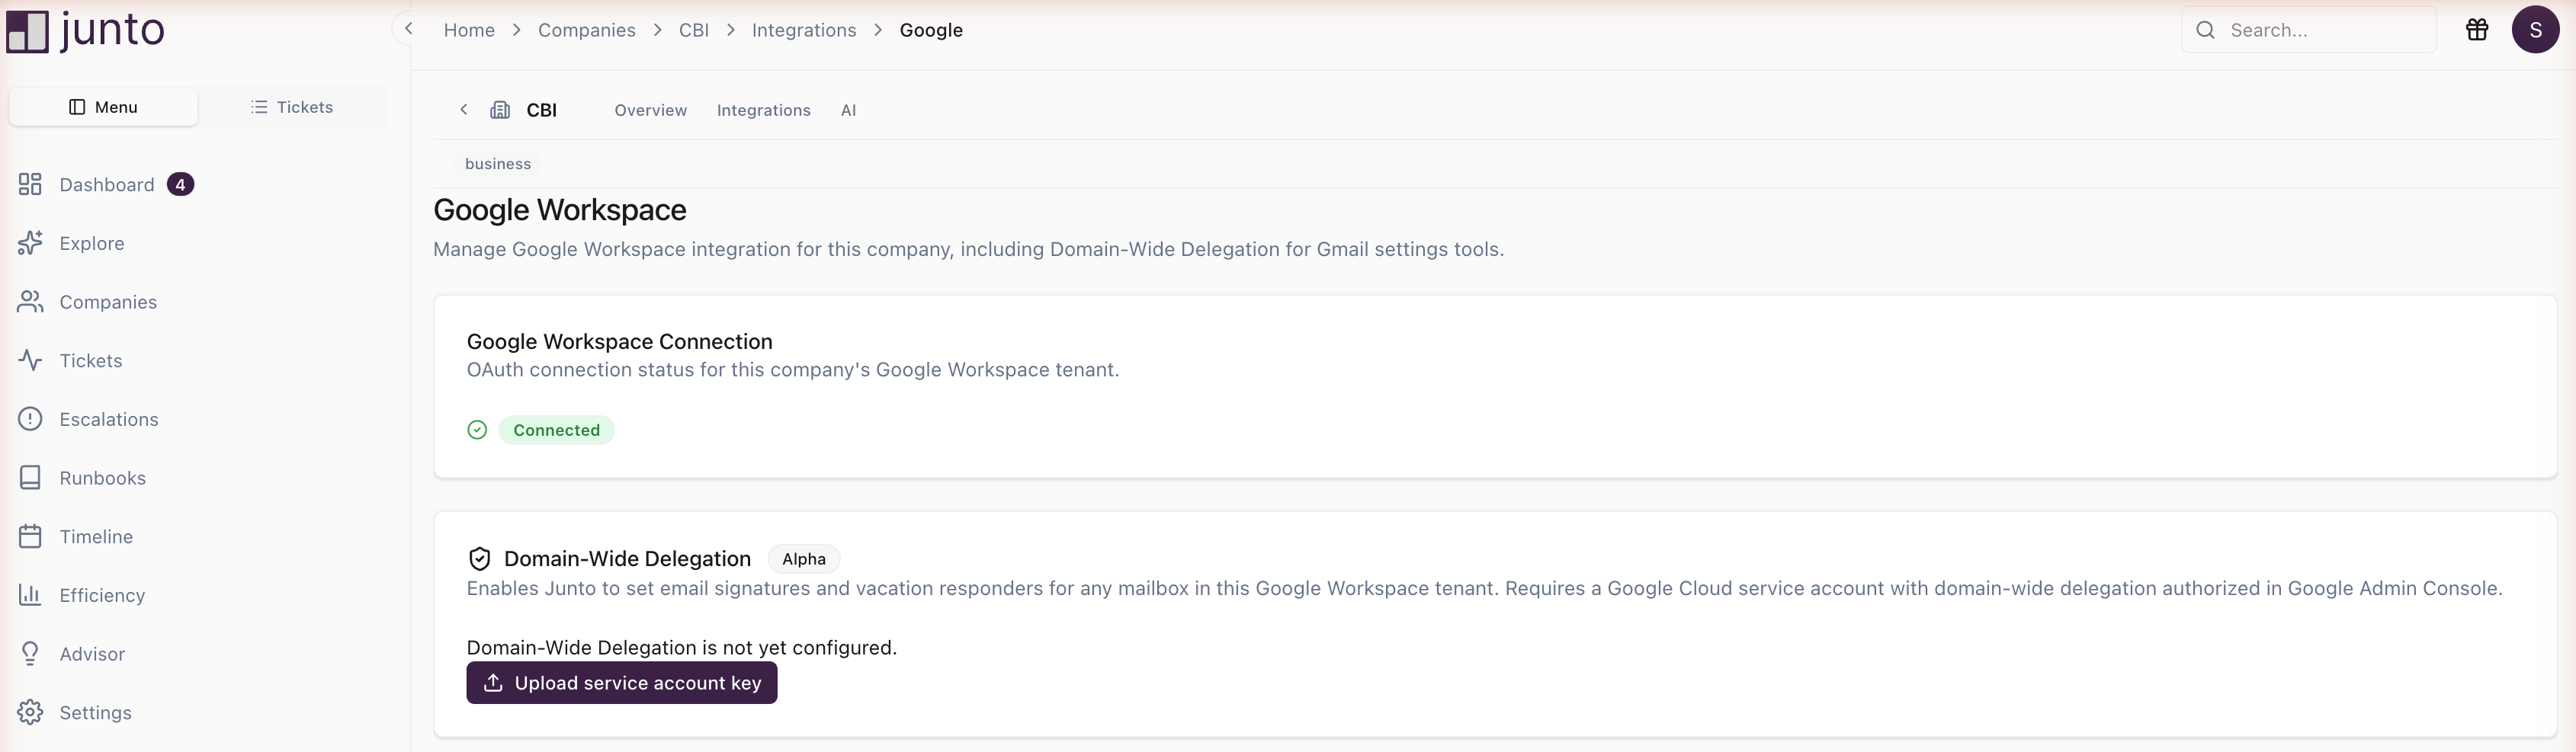
Task: Click the search magnifier icon
Action: tap(2205, 30)
